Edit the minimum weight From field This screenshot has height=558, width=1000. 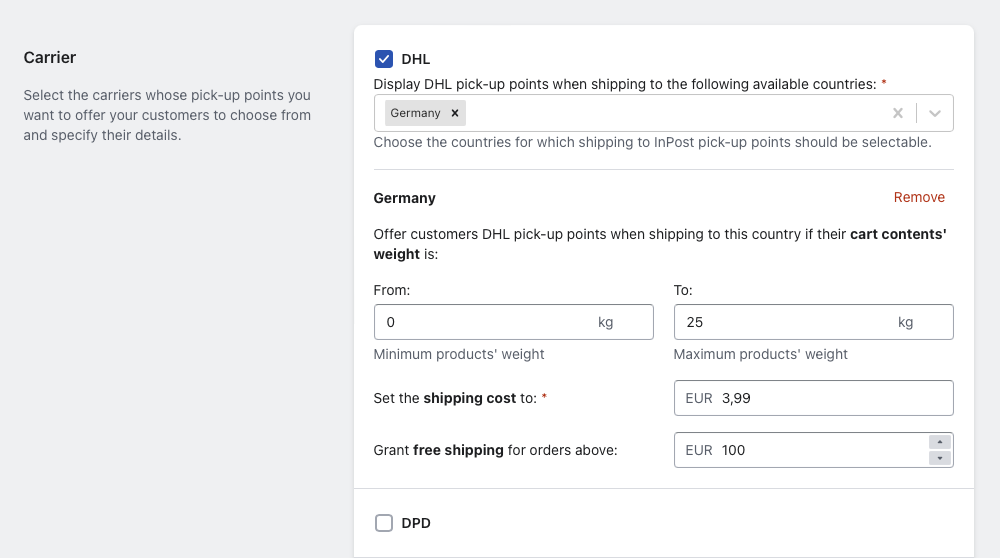tap(513, 322)
